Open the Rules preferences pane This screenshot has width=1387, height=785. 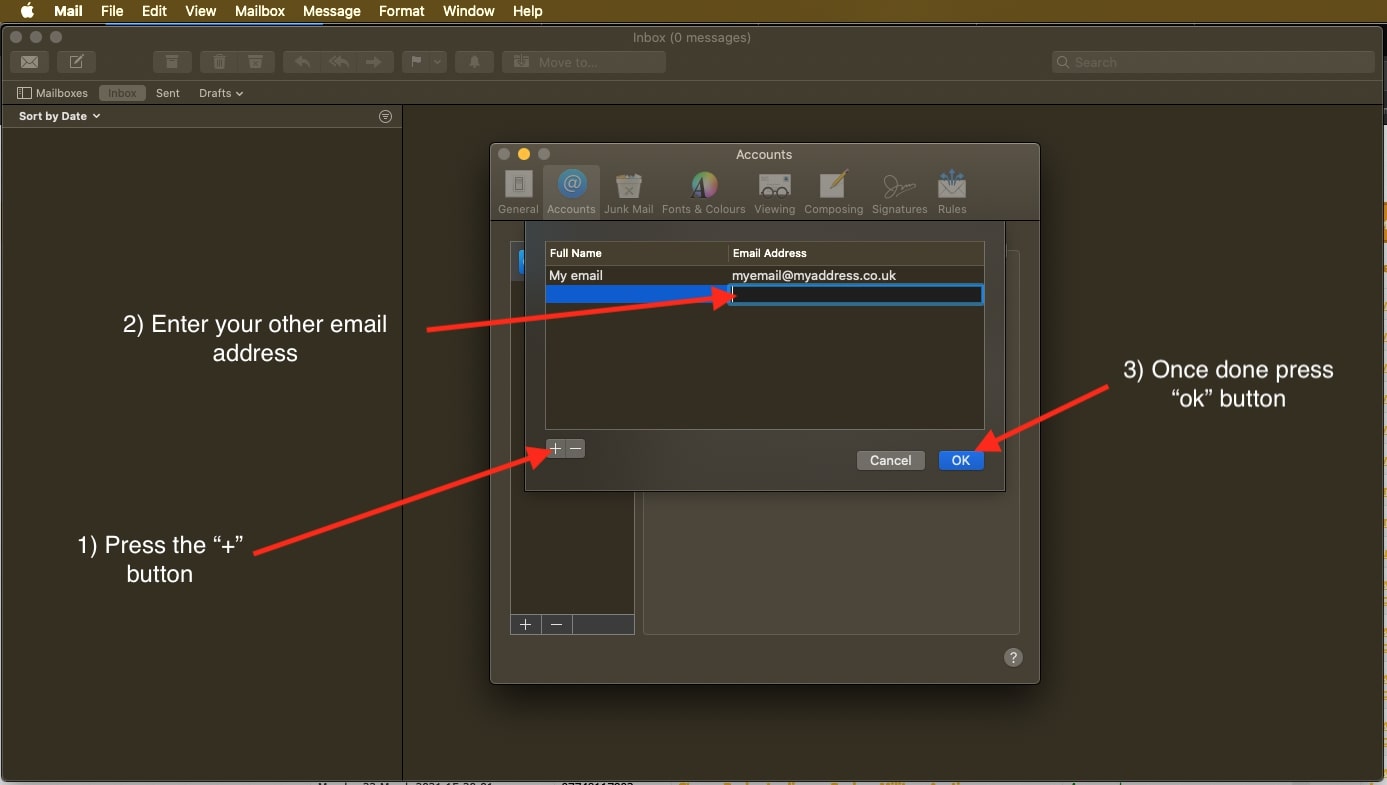pyautogui.click(x=951, y=191)
